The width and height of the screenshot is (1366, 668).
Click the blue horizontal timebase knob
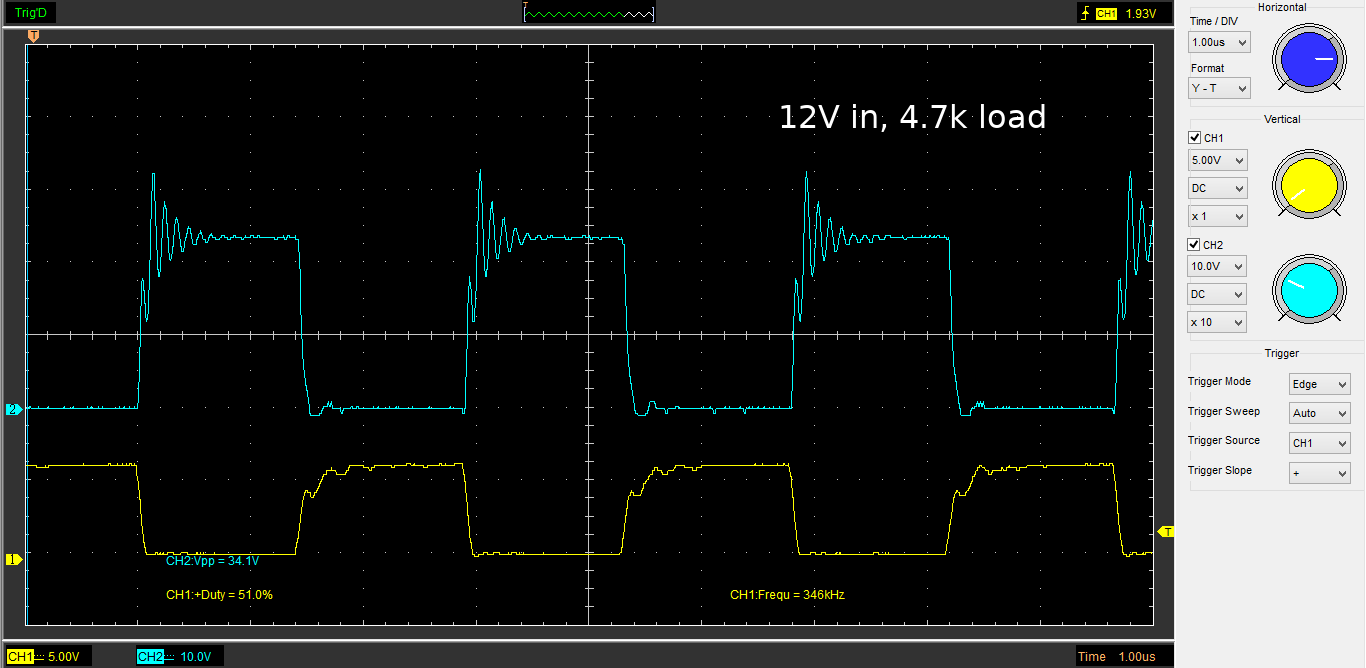point(1309,60)
